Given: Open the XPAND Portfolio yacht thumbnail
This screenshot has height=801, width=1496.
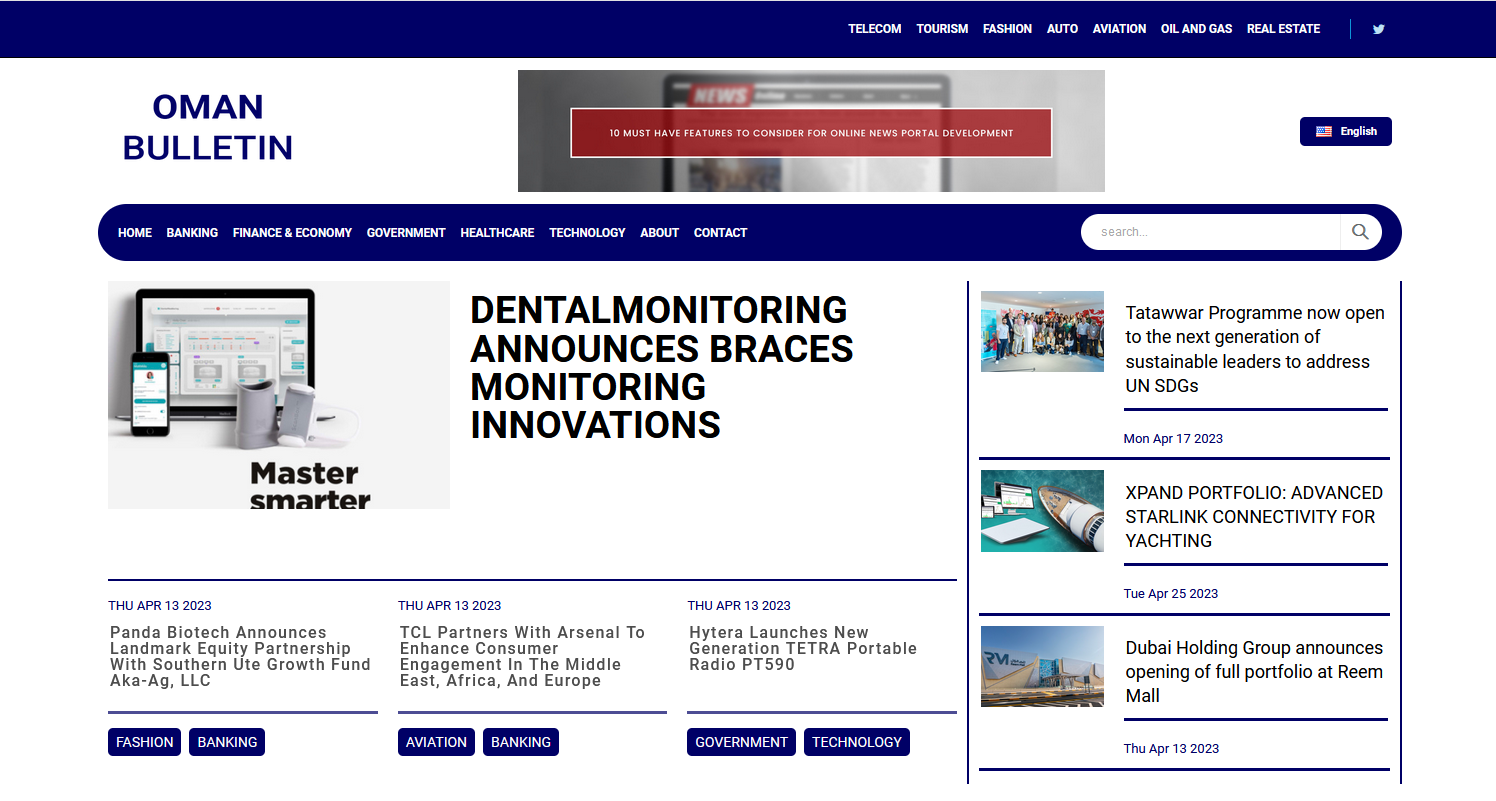Looking at the screenshot, I should pyautogui.click(x=1042, y=511).
